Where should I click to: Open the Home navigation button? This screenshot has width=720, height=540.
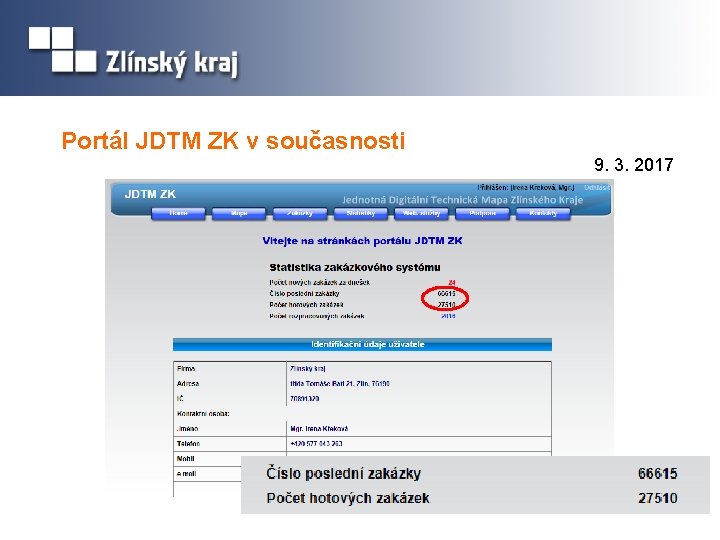[x=178, y=214]
